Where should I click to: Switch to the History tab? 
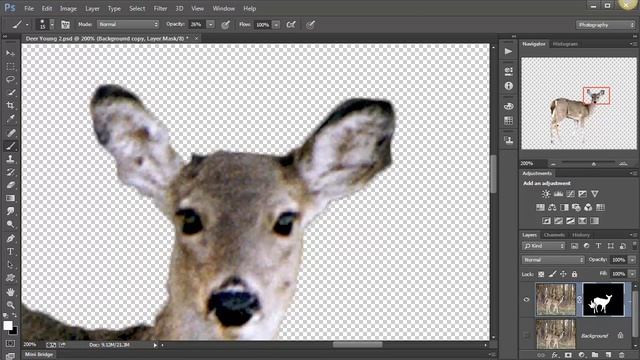coord(580,235)
